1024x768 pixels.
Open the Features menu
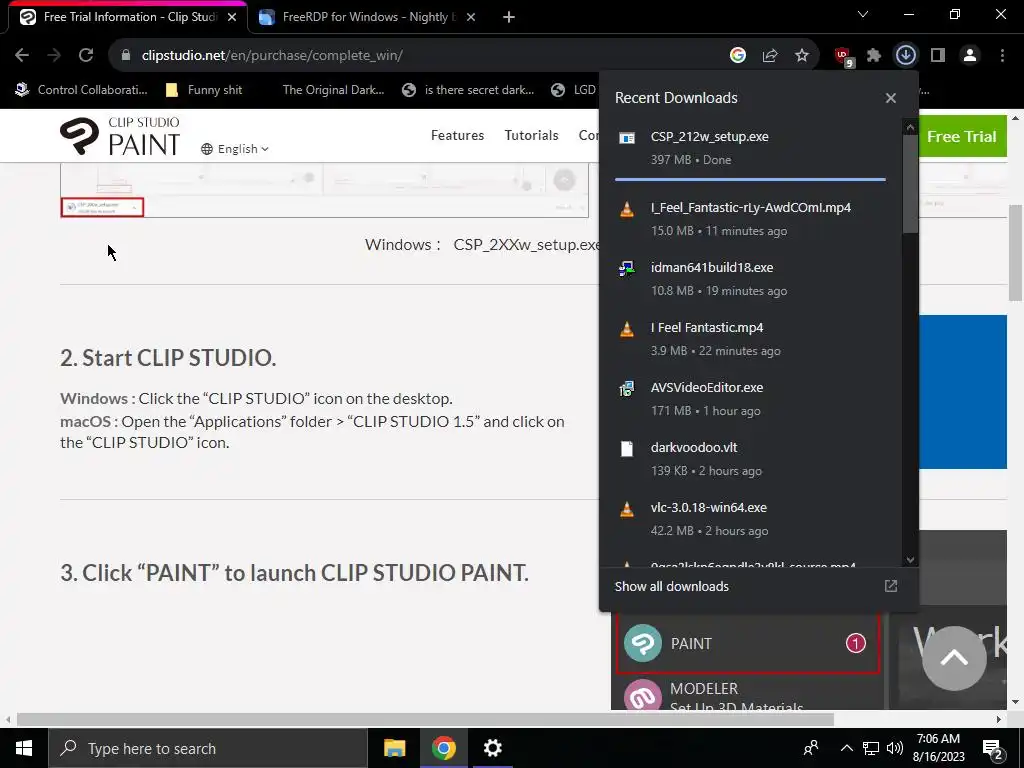457,135
